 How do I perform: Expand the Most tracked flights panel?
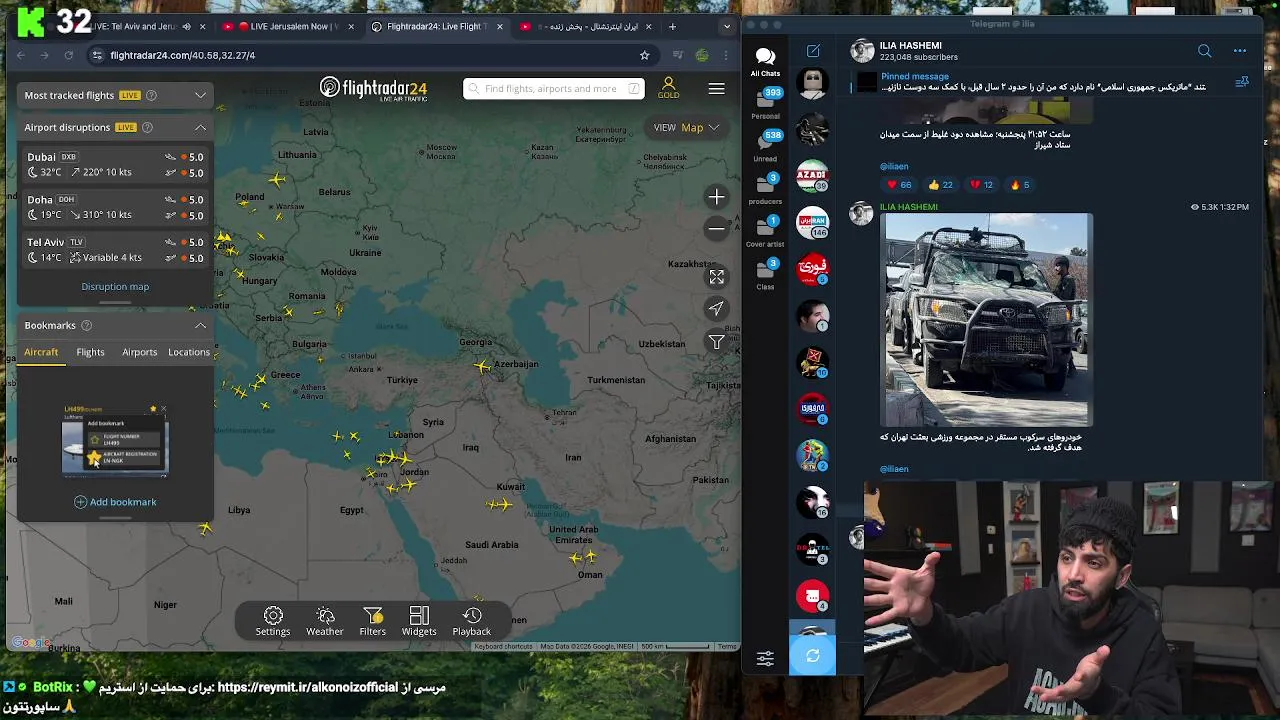(x=200, y=95)
